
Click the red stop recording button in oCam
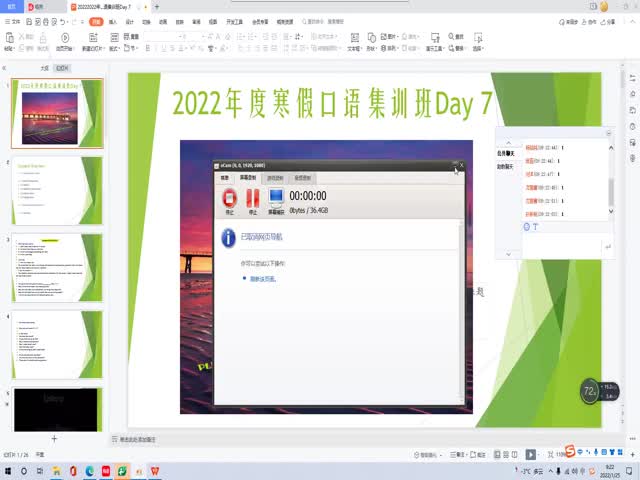229,199
